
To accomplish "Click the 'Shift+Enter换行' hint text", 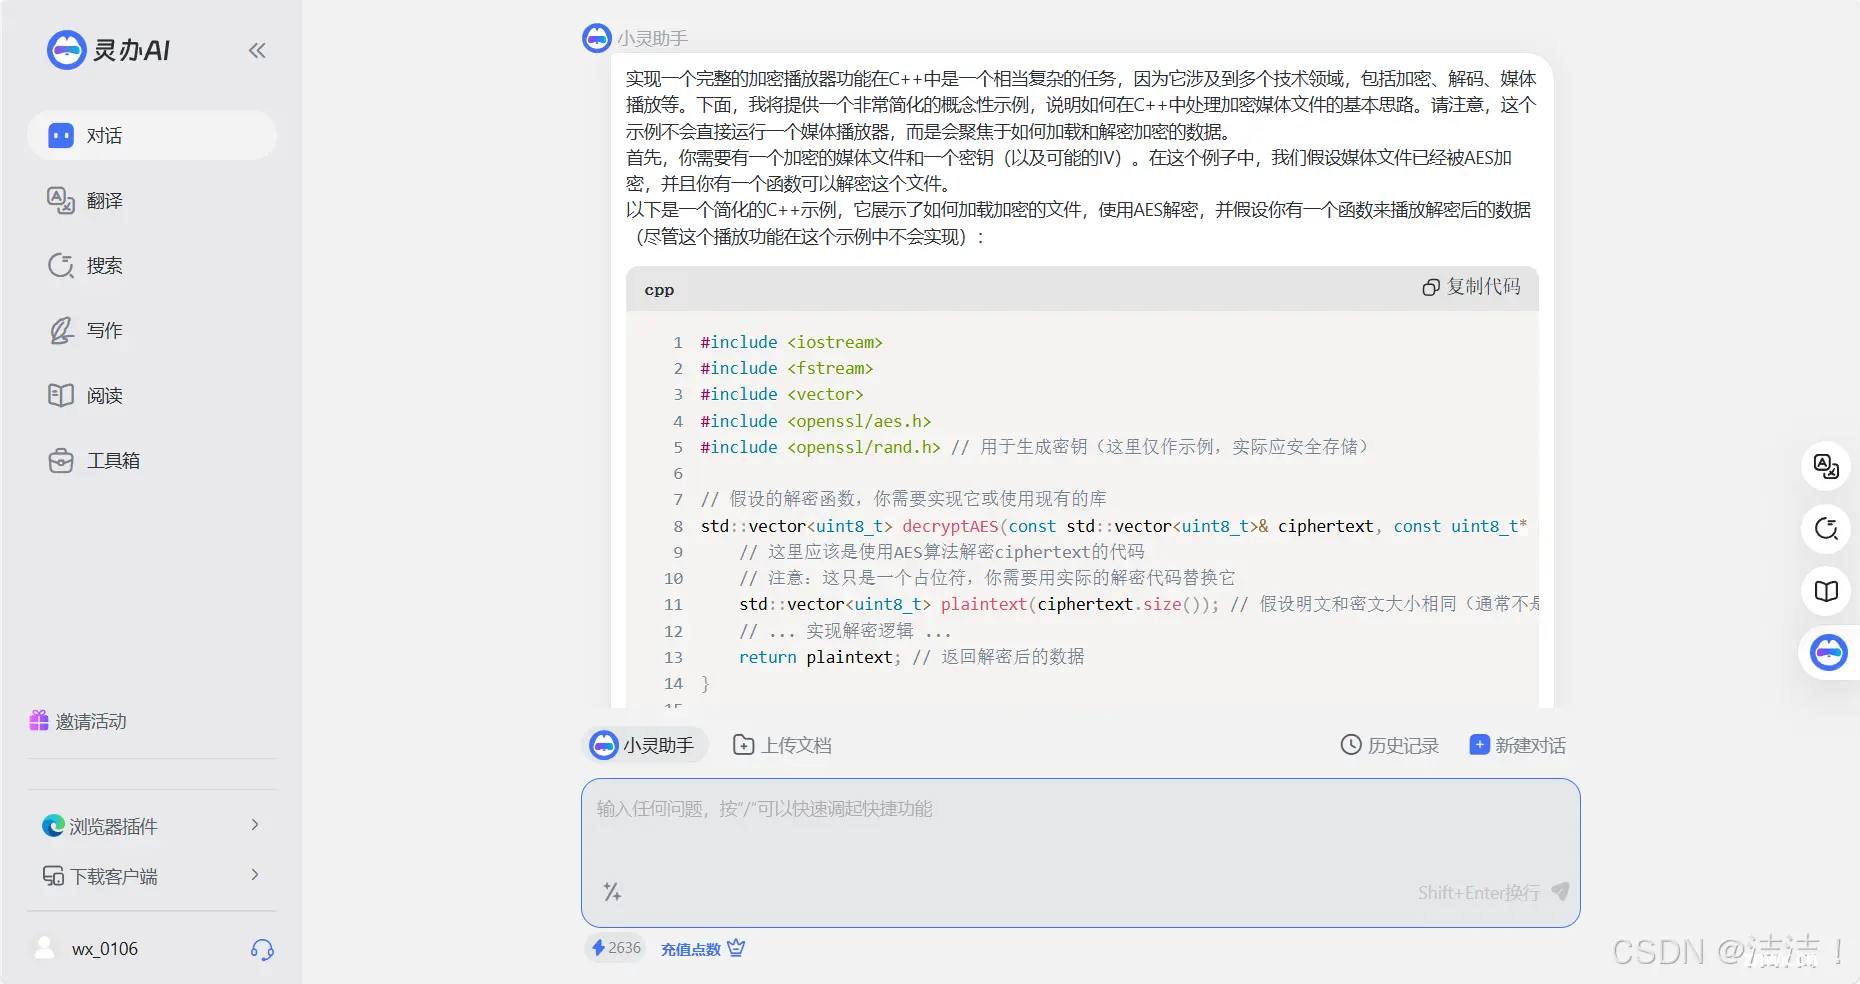I will tap(1478, 892).
